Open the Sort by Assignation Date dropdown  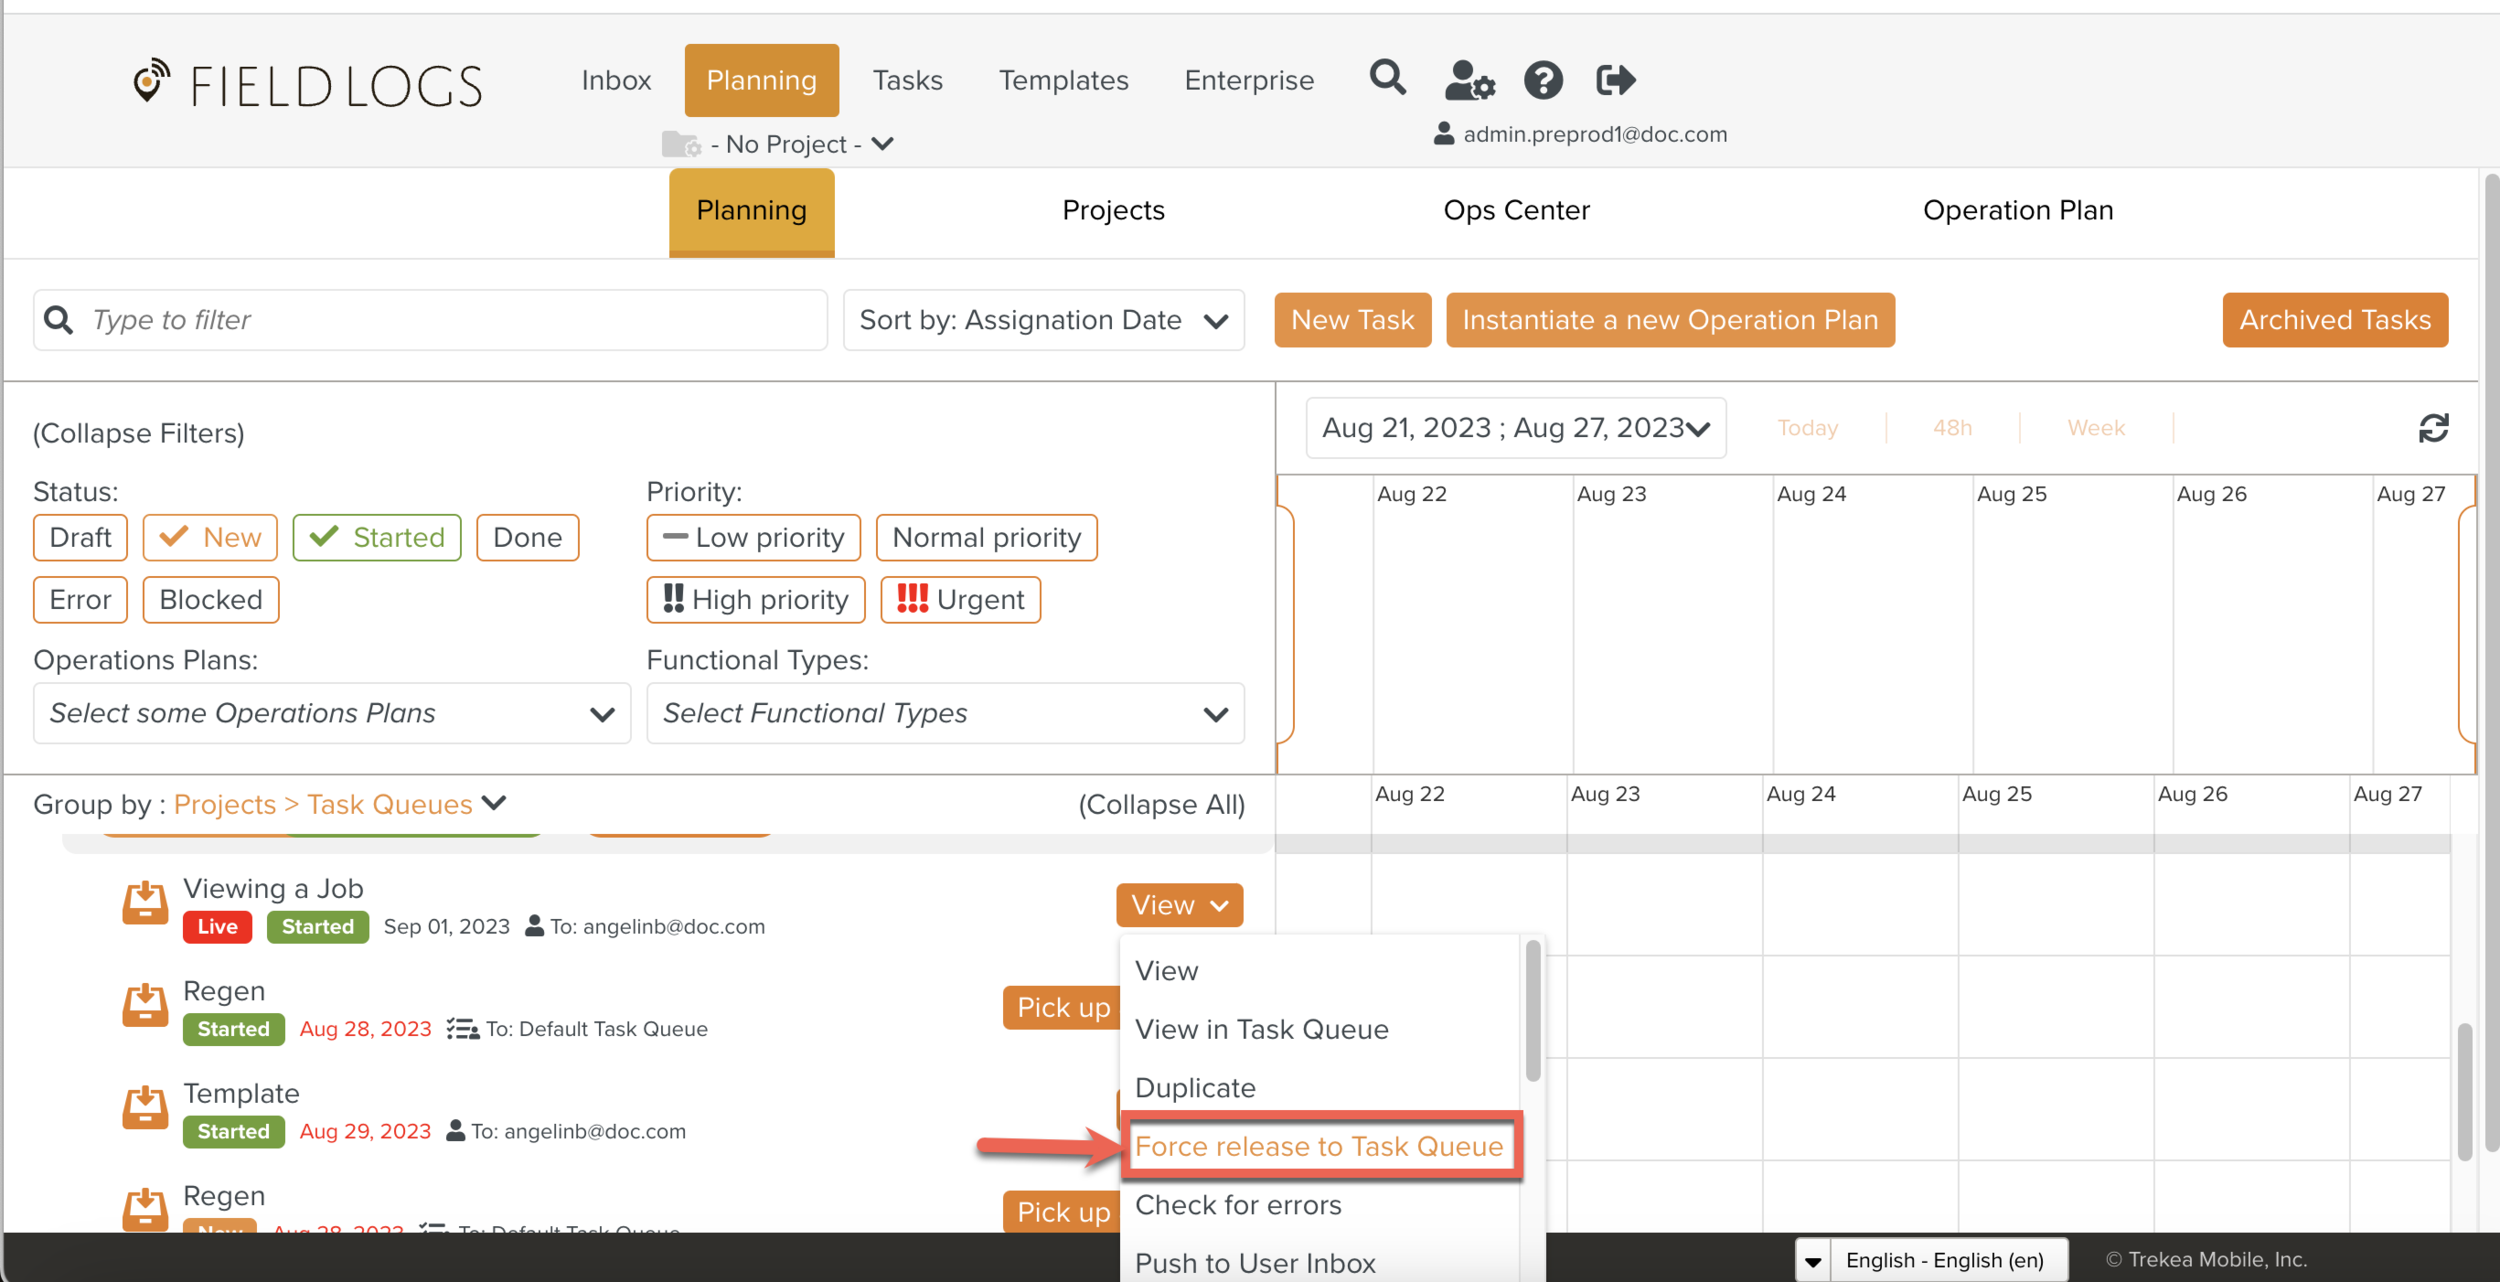(1043, 320)
